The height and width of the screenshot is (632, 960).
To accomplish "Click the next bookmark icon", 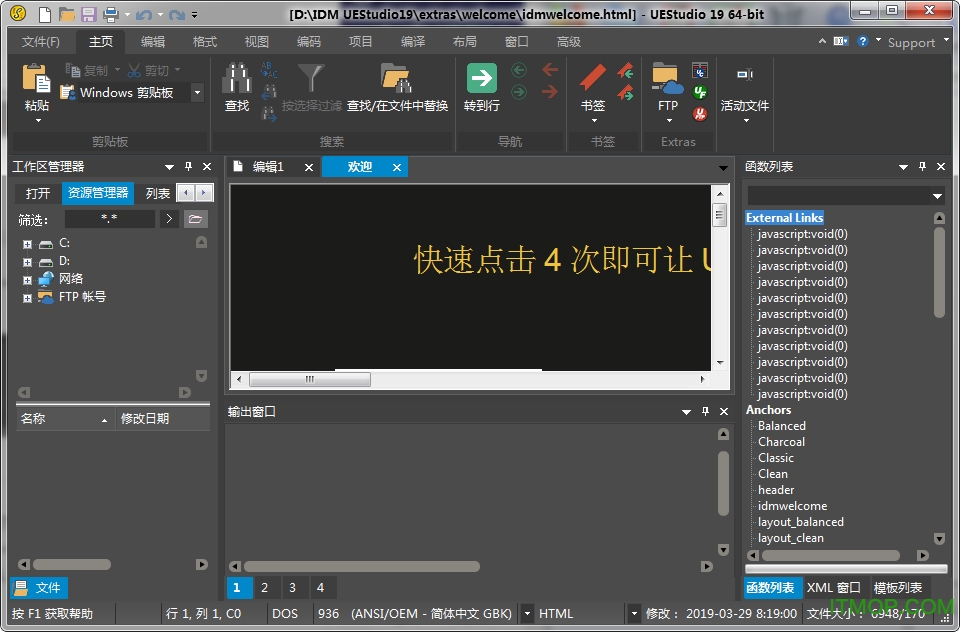I will (x=625, y=92).
